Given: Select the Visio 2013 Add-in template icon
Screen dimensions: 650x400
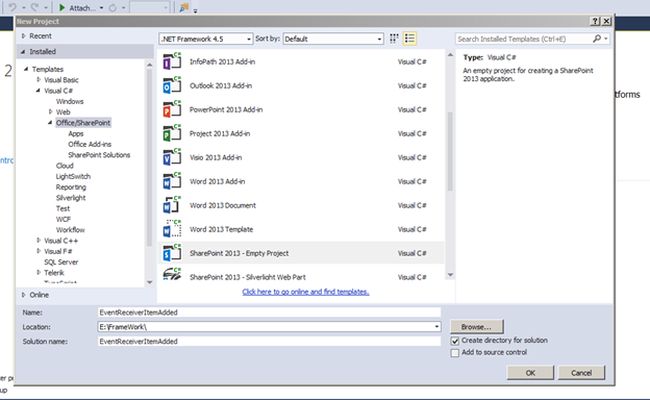Looking at the screenshot, I should click(172, 158).
